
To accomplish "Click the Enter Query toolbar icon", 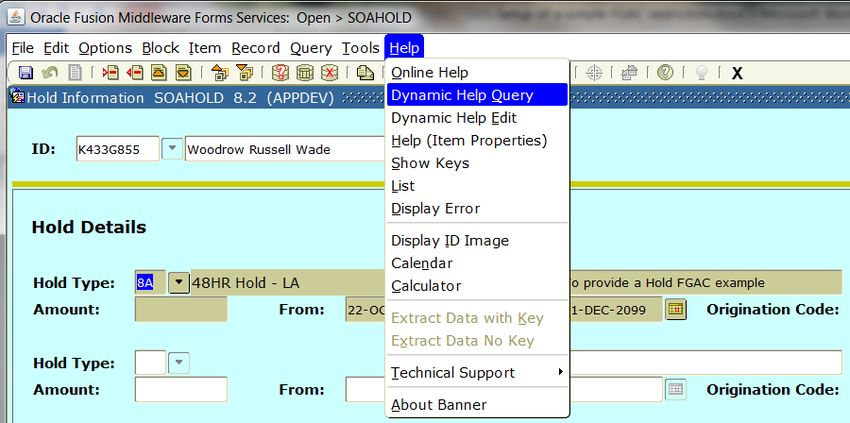I will pos(280,73).
